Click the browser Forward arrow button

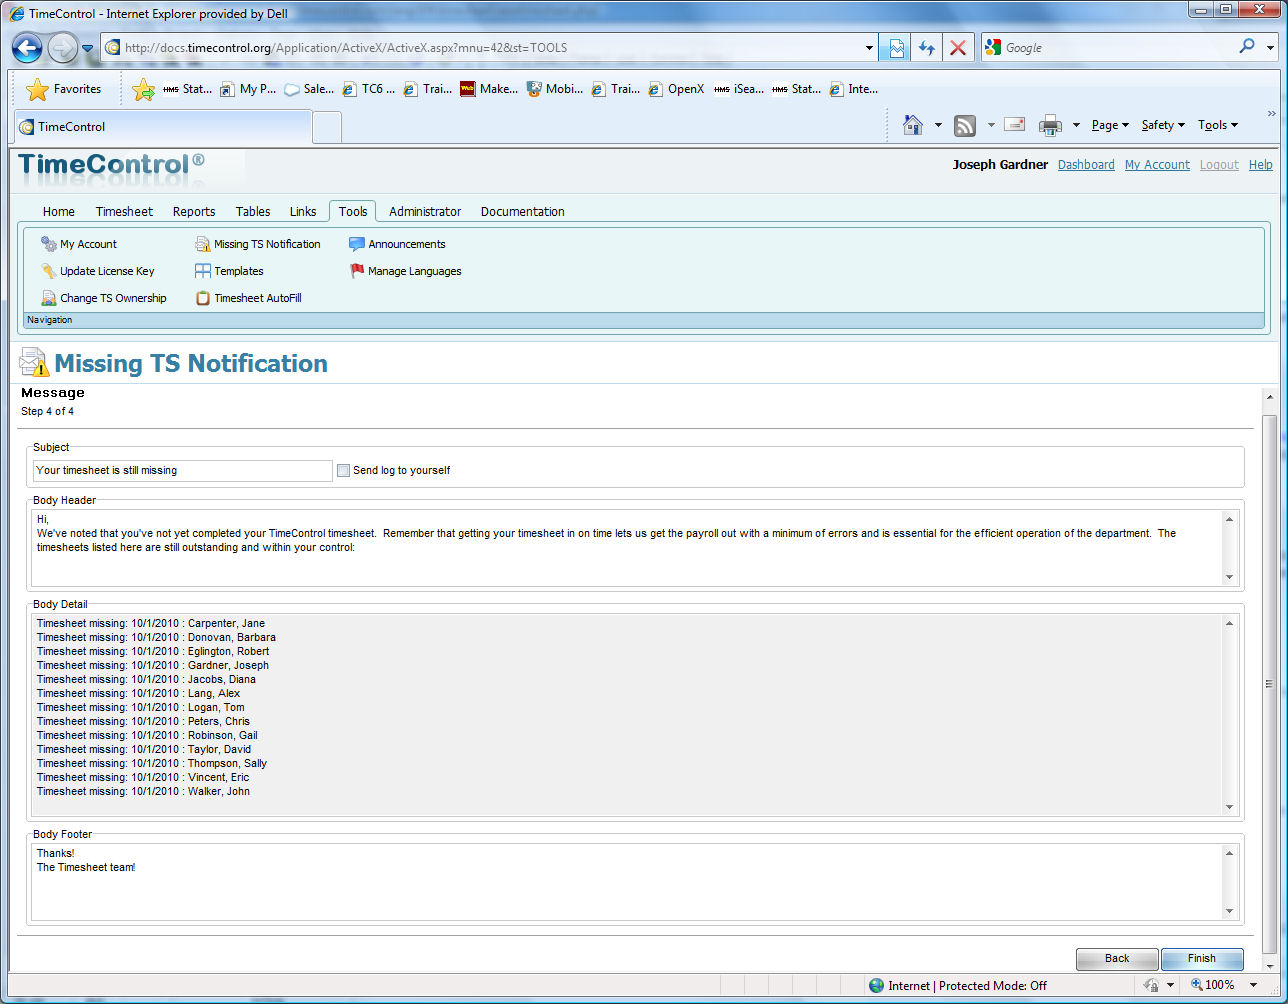pyautogui.click(x=62, y=47)
